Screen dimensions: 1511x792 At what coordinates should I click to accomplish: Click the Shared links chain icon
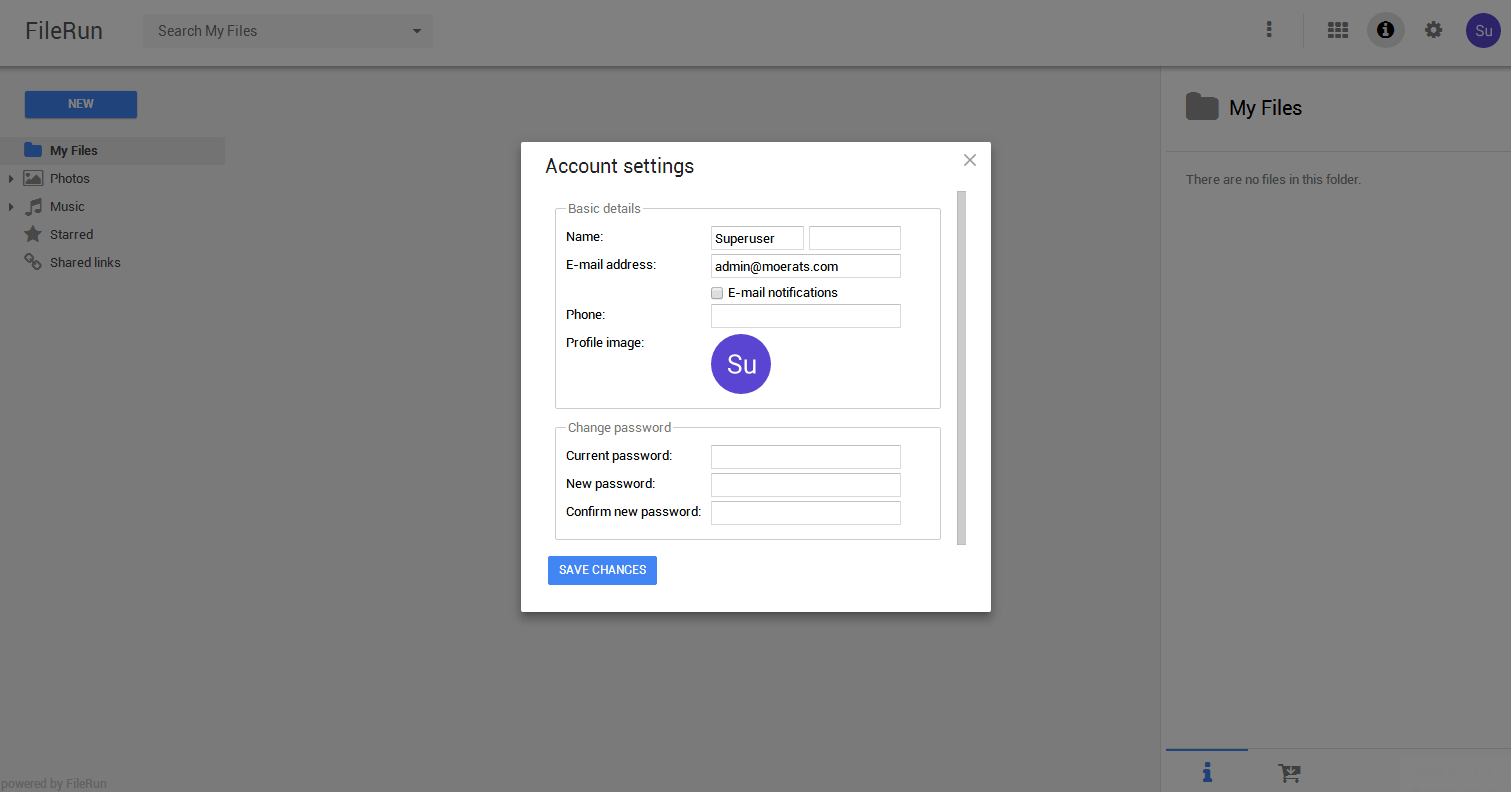[33, 262]
